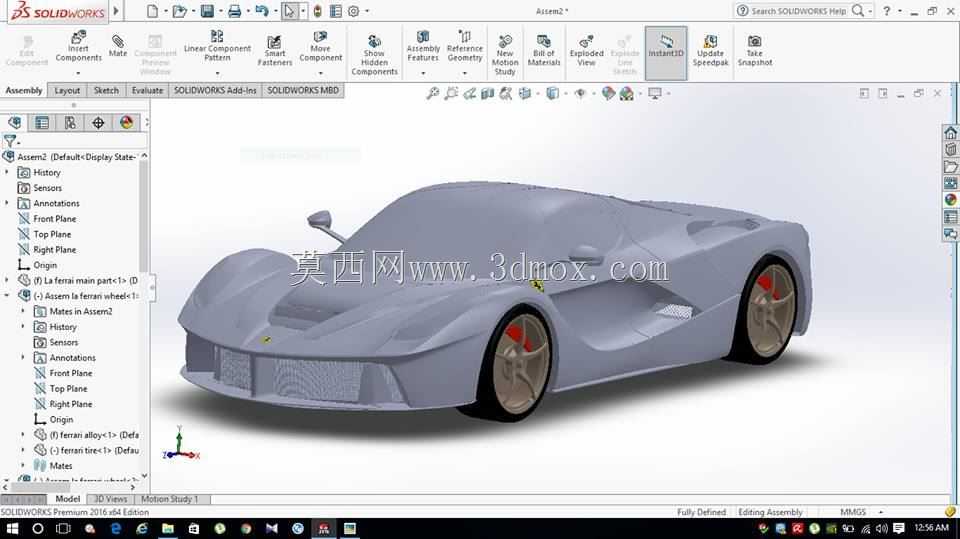Open Move Component dropdown arrow
960x539 pixels.
pos(320,73)
